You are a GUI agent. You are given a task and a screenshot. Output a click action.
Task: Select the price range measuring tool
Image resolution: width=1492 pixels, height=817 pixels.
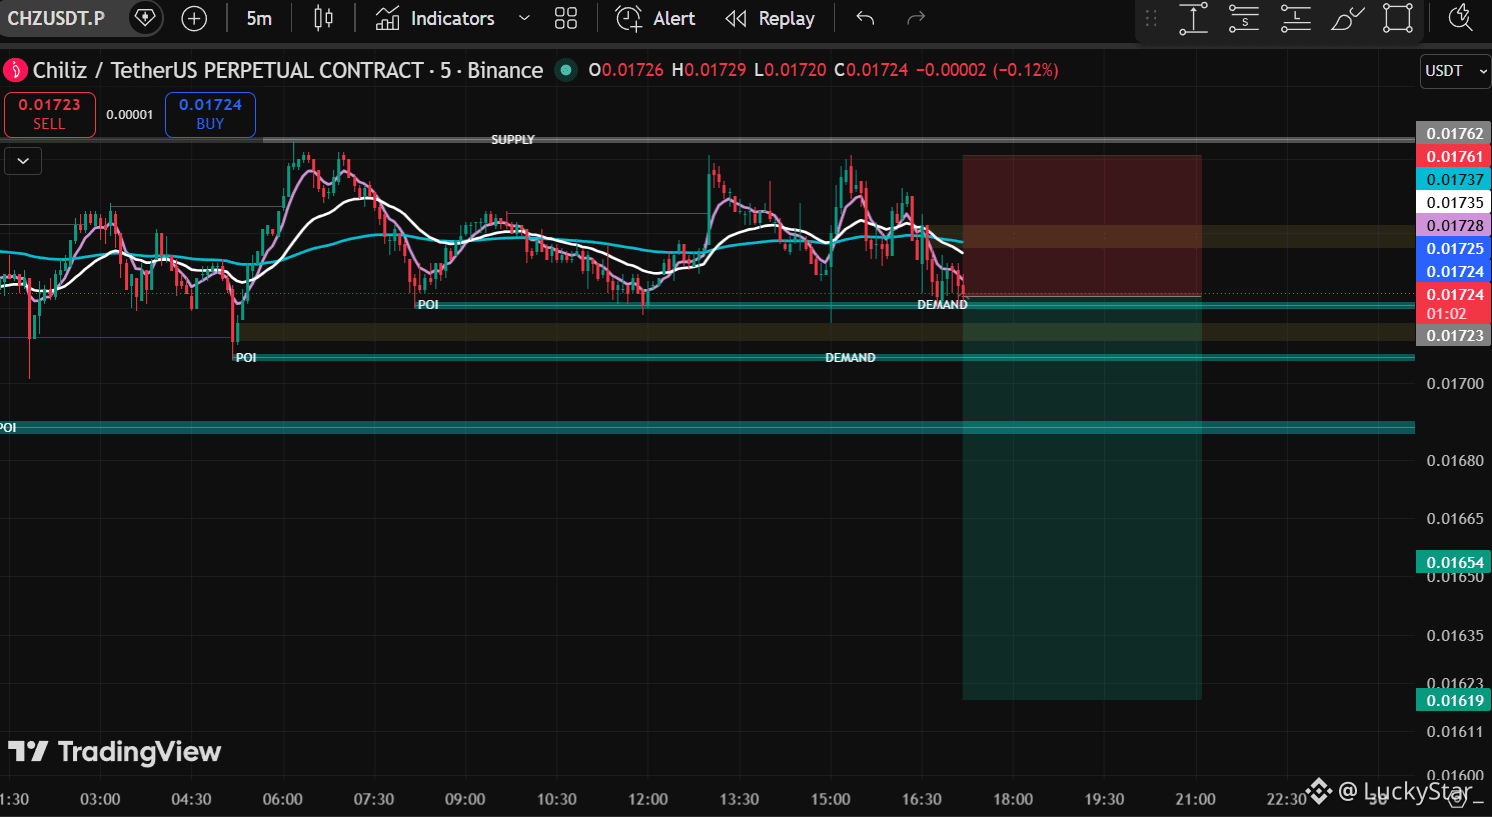(x=1193, y=18)
